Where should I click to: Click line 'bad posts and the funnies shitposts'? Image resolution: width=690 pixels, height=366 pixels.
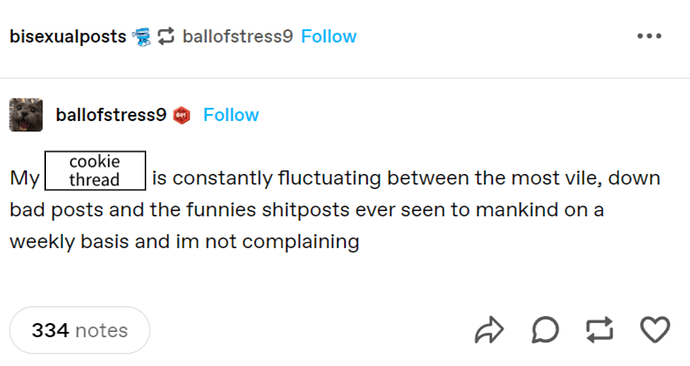click(x=180, y=210)
